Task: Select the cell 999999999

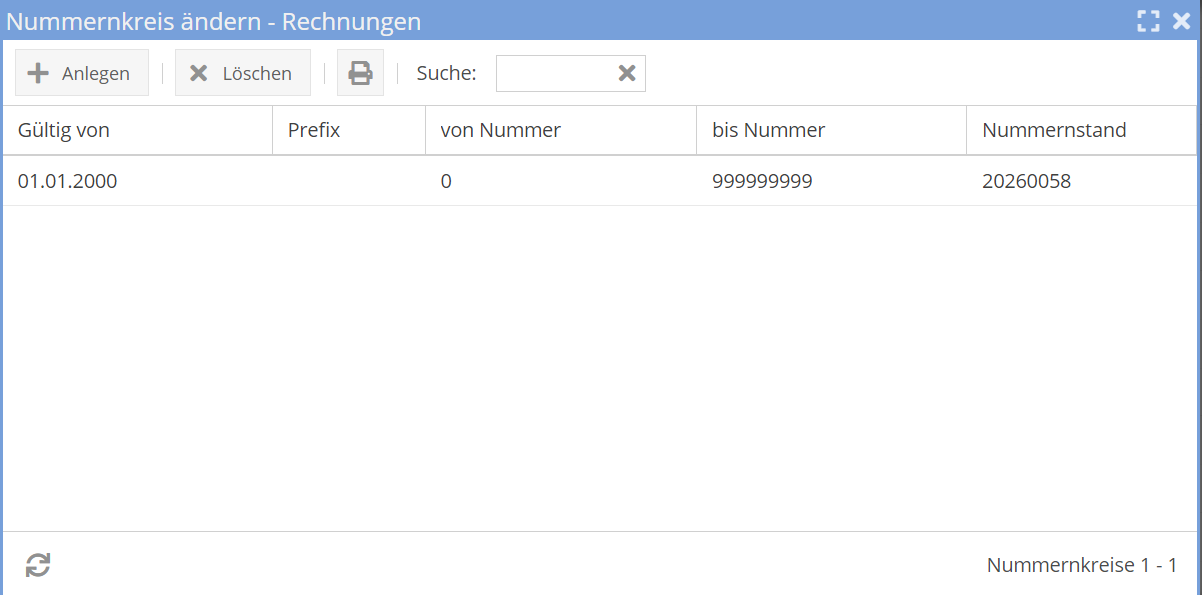Action: pos(832,181)
